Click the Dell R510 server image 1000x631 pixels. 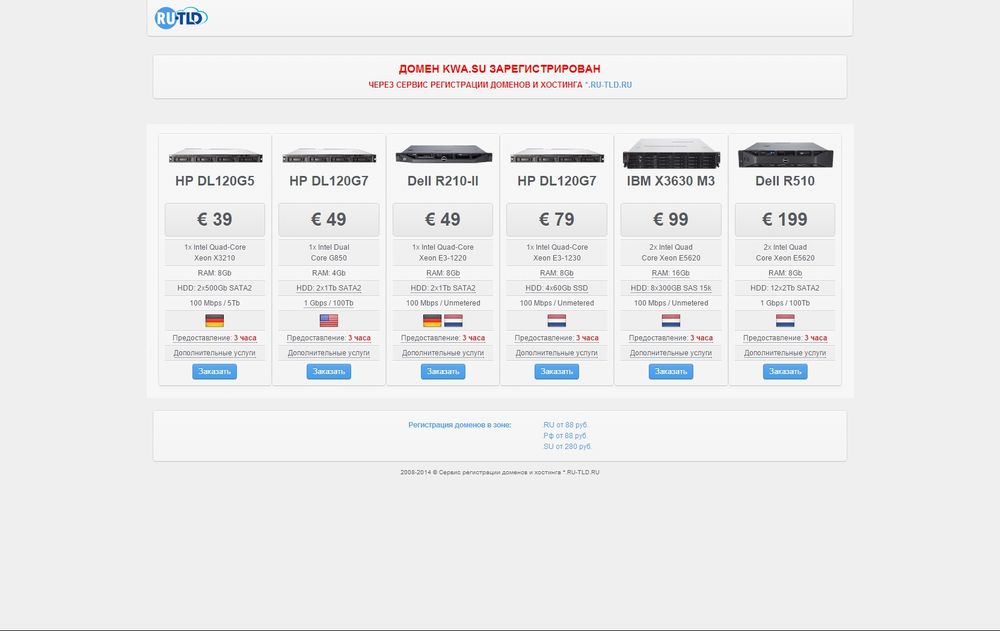pos(786,154)
